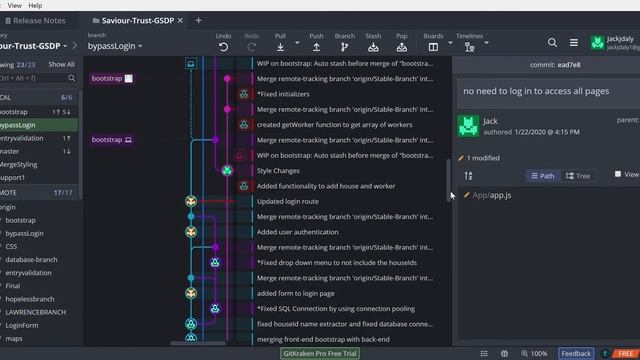
Task: Click the search icon in branch filter
Action: [x=71, y=78]
